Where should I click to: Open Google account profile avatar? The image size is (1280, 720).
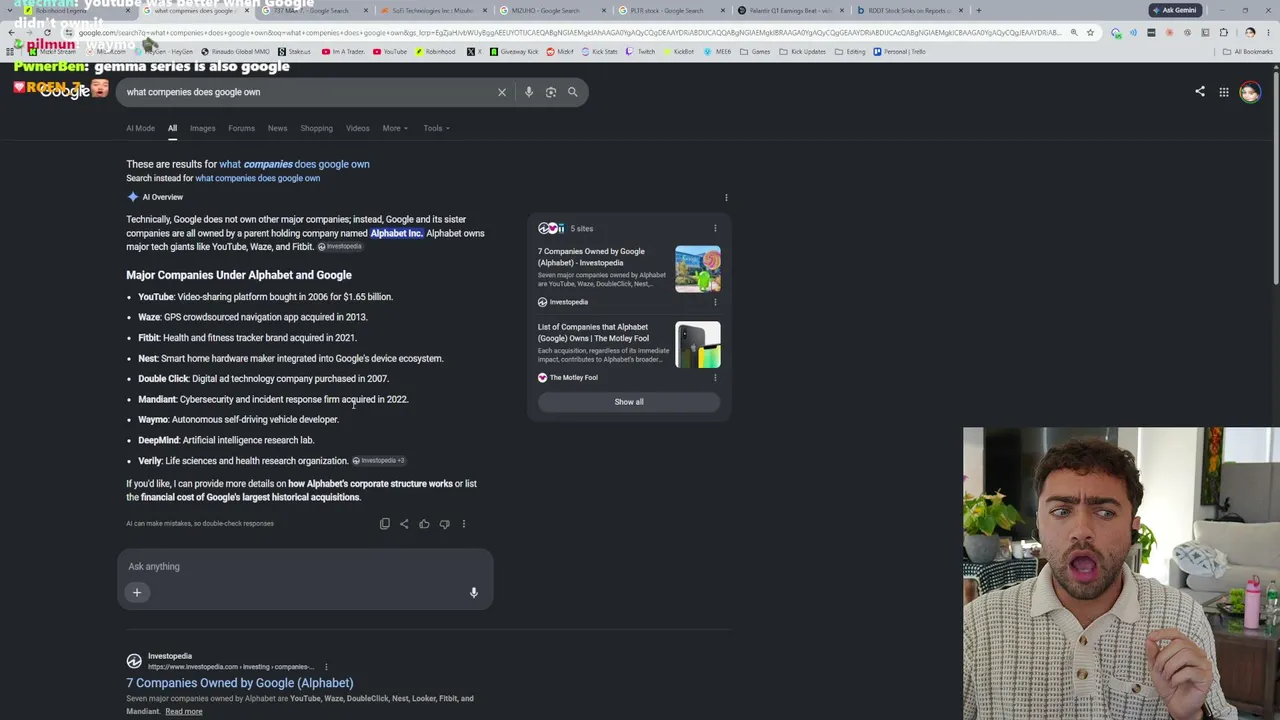[x=1250, y=92]
